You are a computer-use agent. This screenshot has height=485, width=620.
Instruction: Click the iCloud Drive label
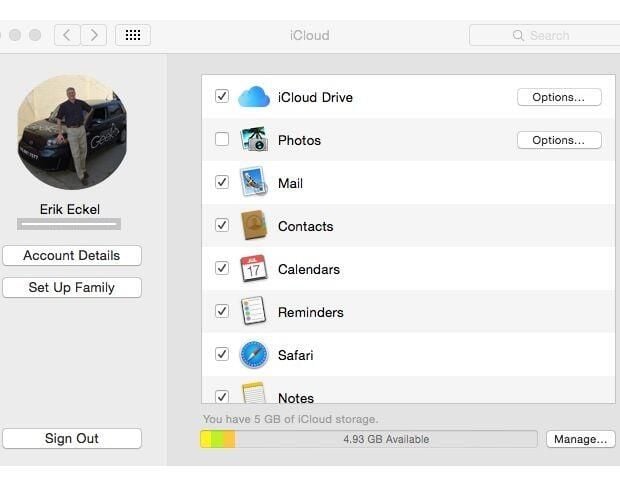(x=315, y=97)
